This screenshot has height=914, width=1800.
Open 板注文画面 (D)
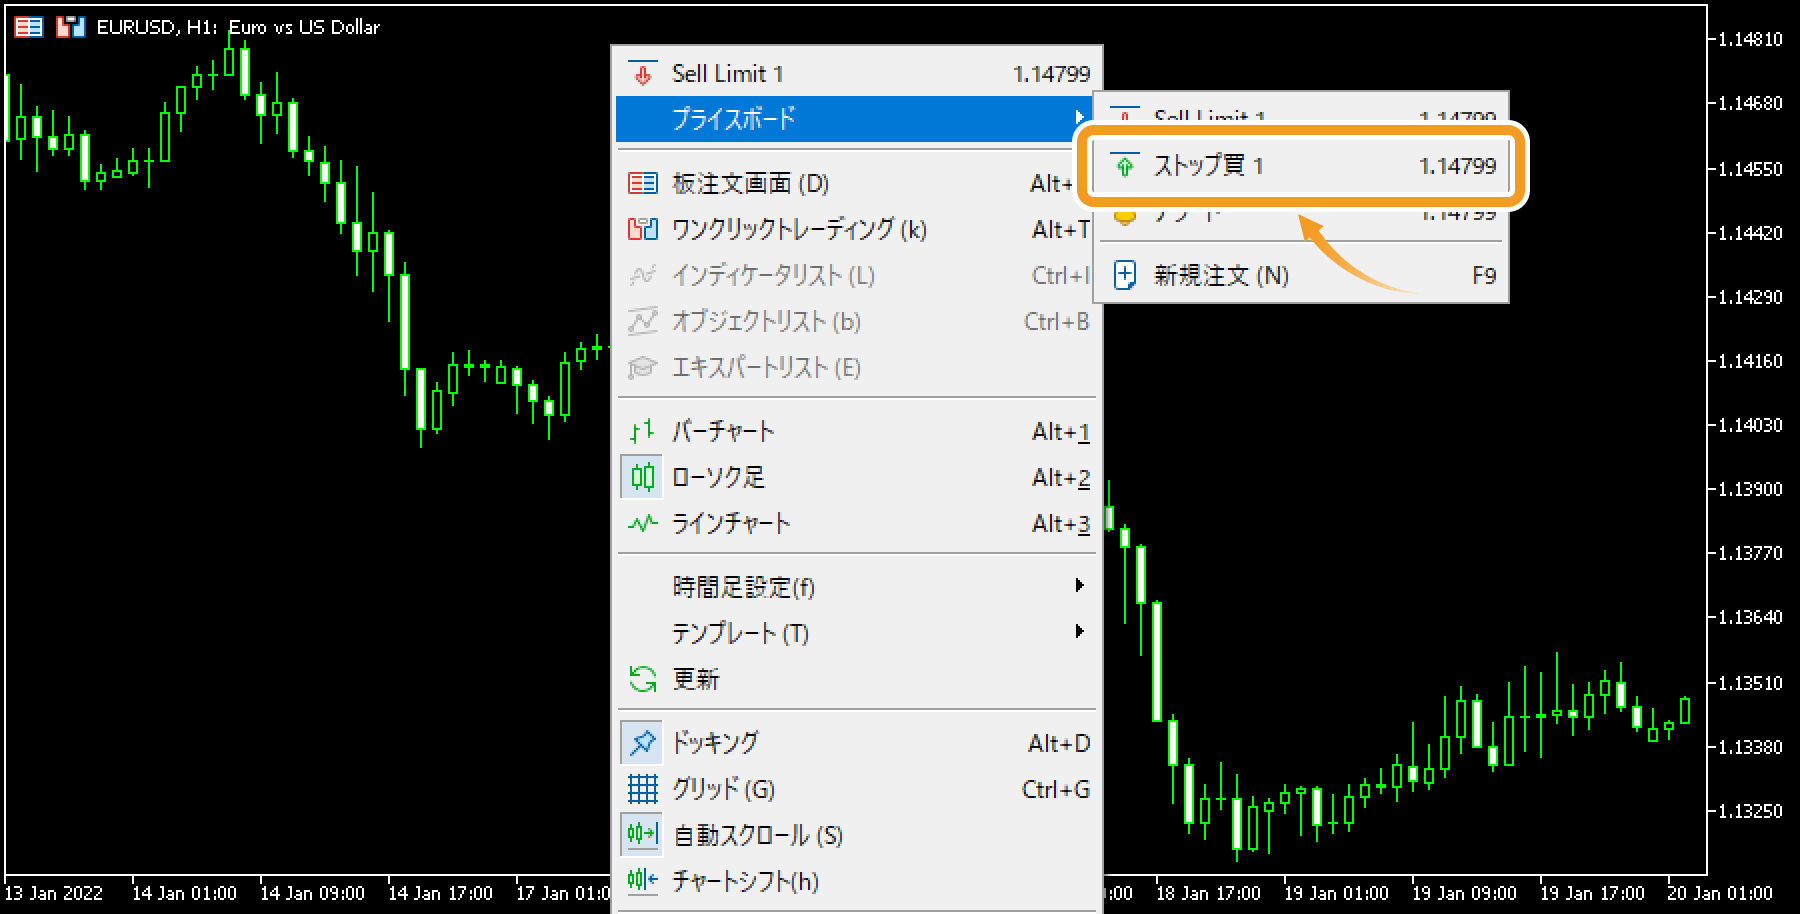point(857,183)
